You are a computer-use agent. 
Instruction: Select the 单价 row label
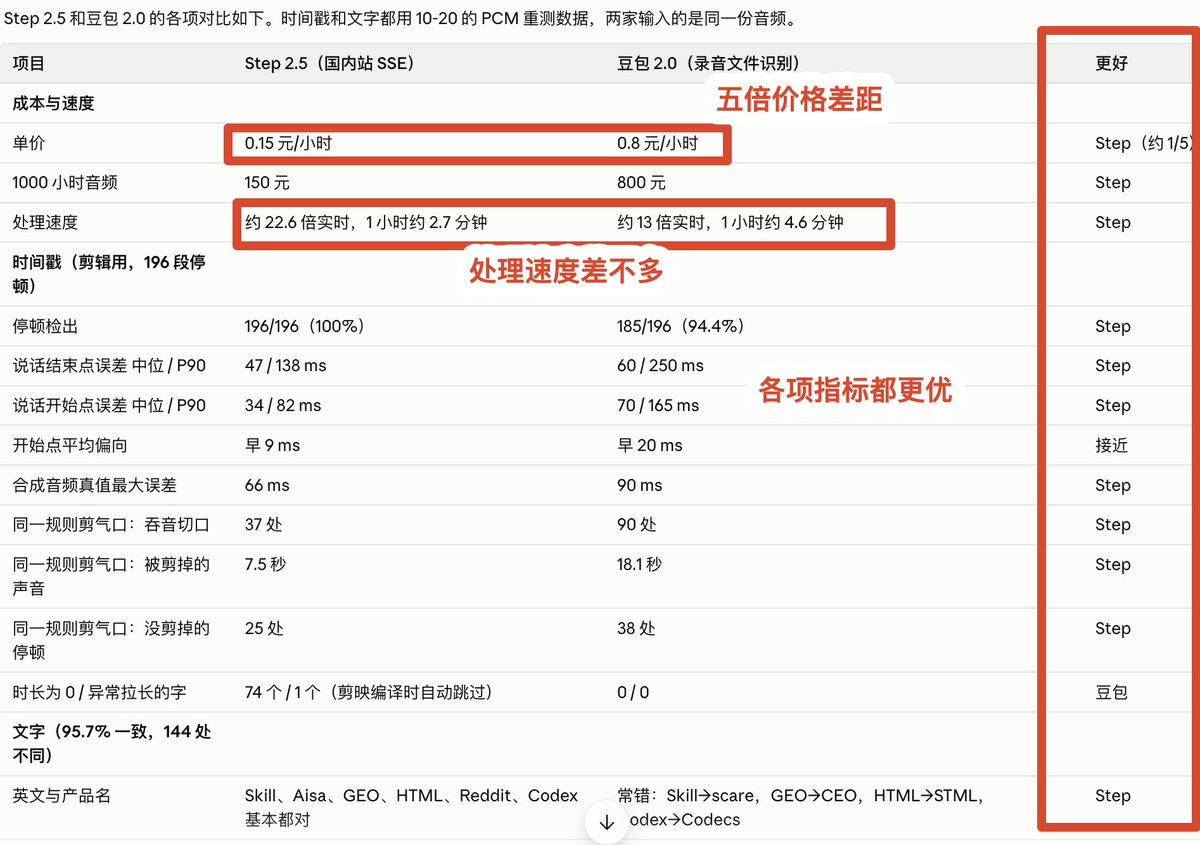tap(29, 143)
